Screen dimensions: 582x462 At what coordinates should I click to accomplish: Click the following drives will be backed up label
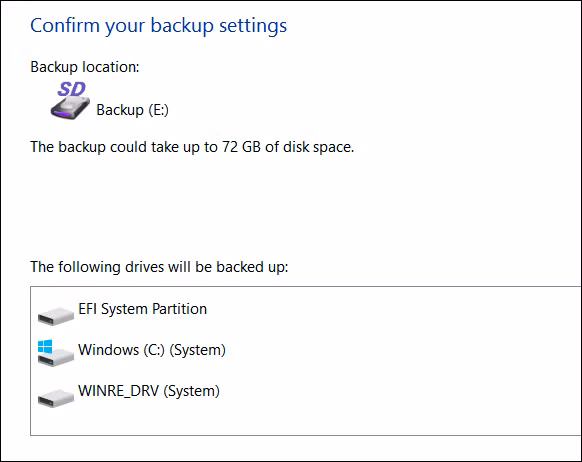click(x=159, y=267)
